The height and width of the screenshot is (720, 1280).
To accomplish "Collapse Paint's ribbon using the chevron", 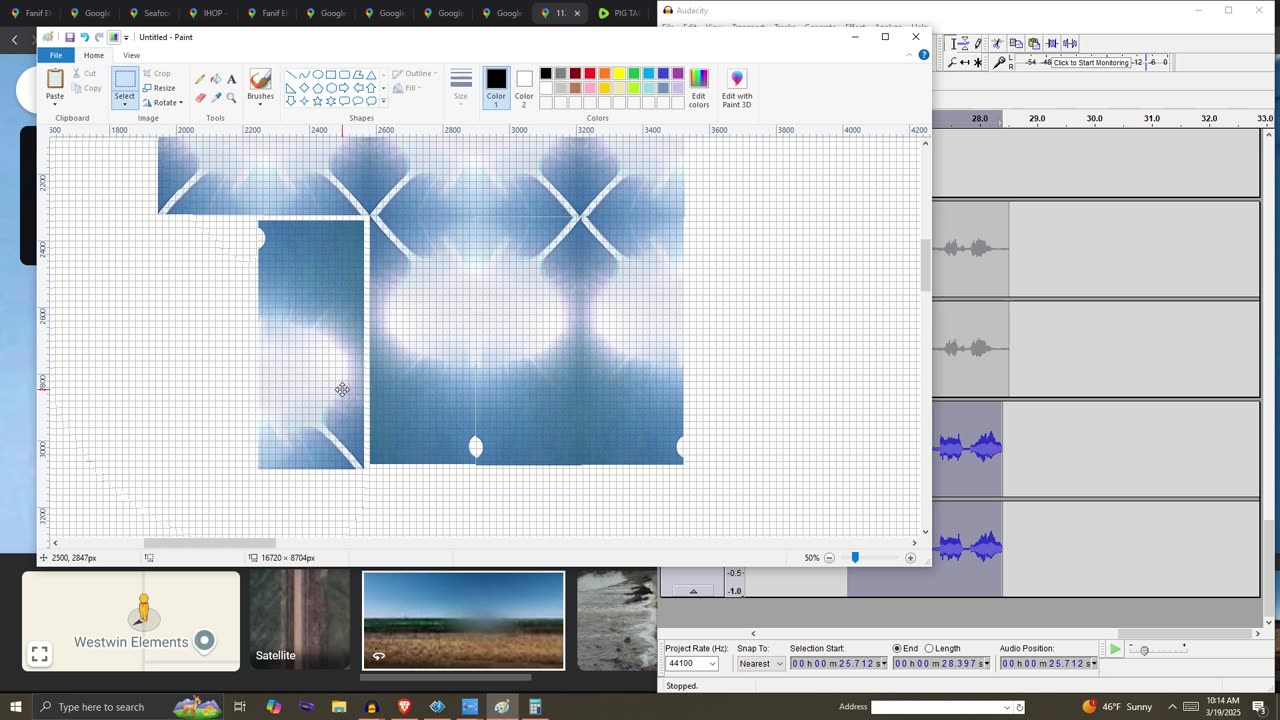I will point(909,55).
